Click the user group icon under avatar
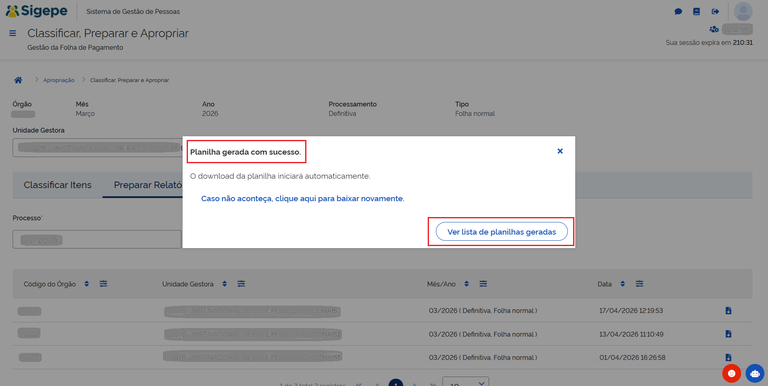This screenshot has height=386, width=768. coord(714,29)
